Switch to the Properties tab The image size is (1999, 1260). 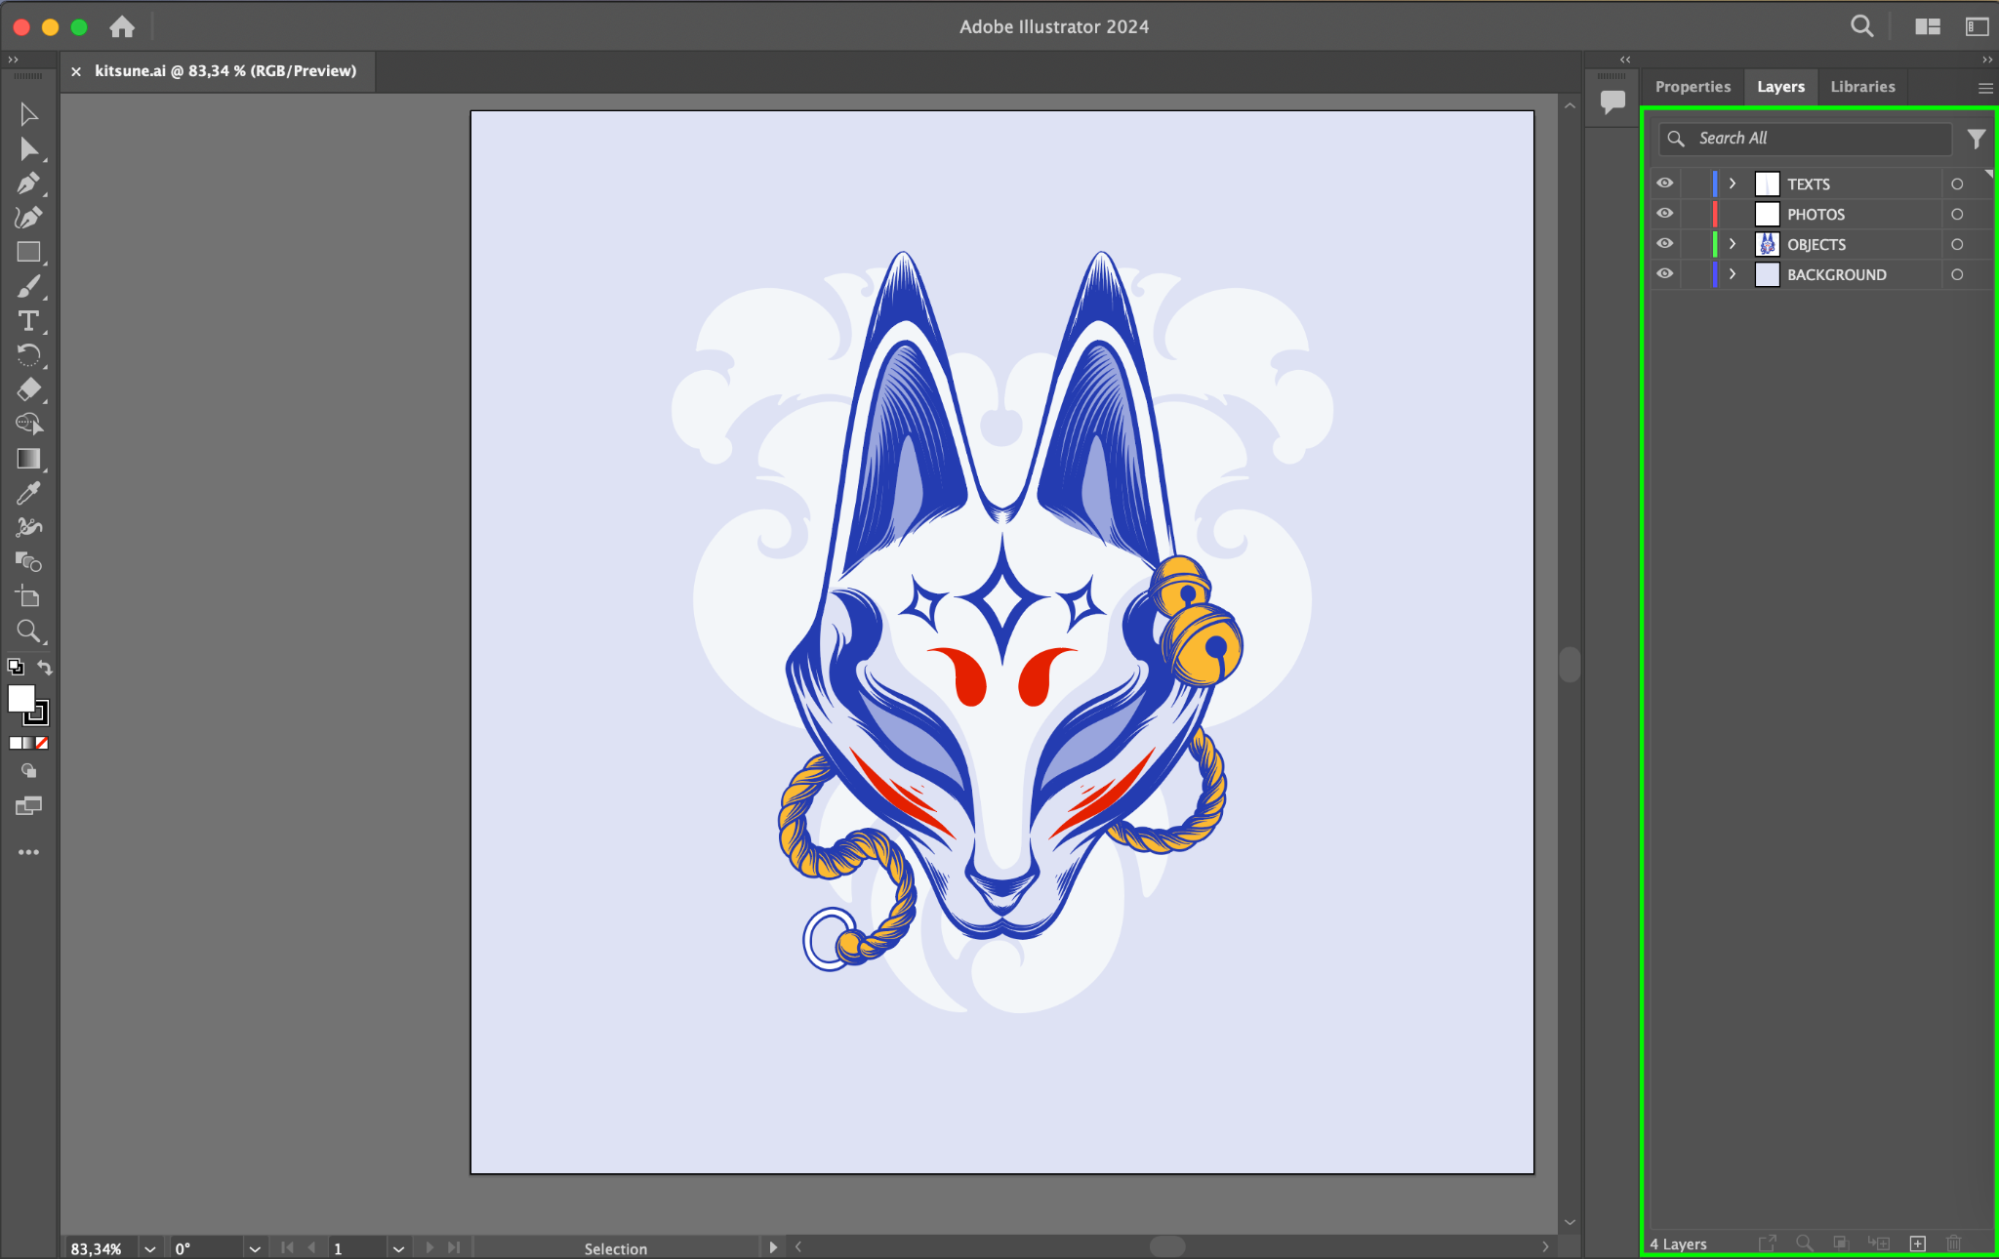click(1692, 87)
